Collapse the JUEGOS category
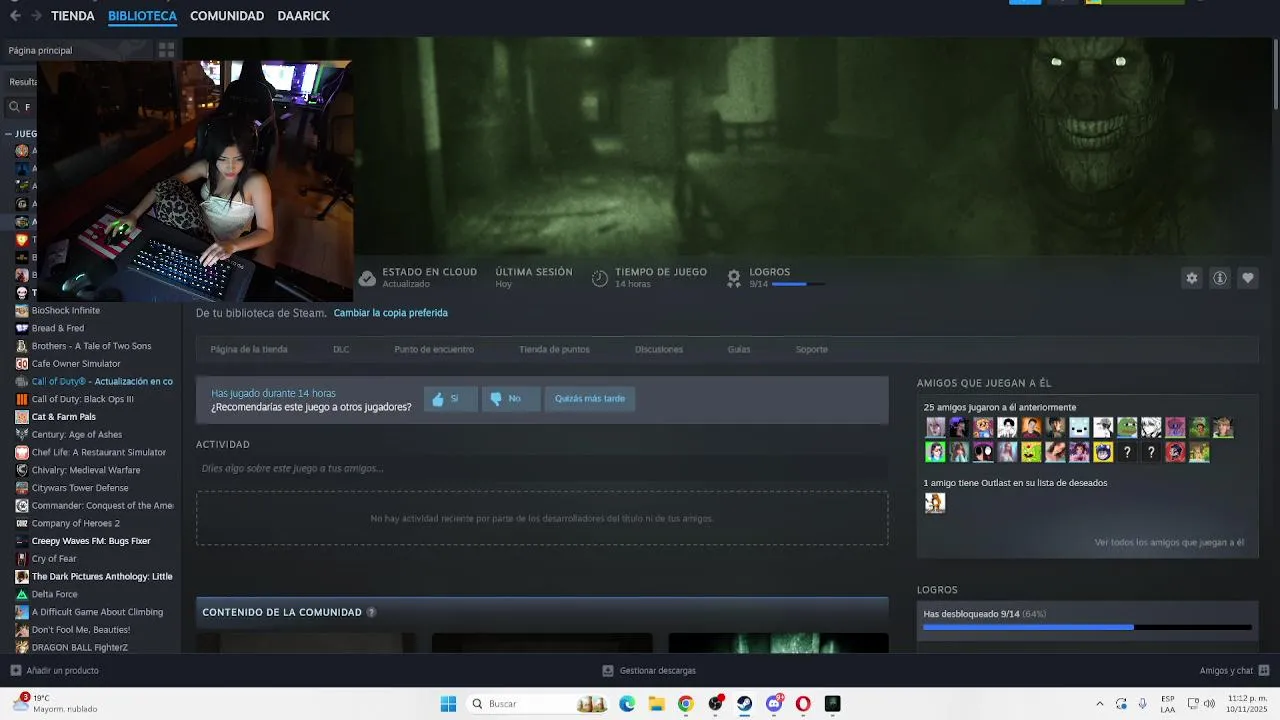The image size is (1280, 720). click(x=8, y=133)
